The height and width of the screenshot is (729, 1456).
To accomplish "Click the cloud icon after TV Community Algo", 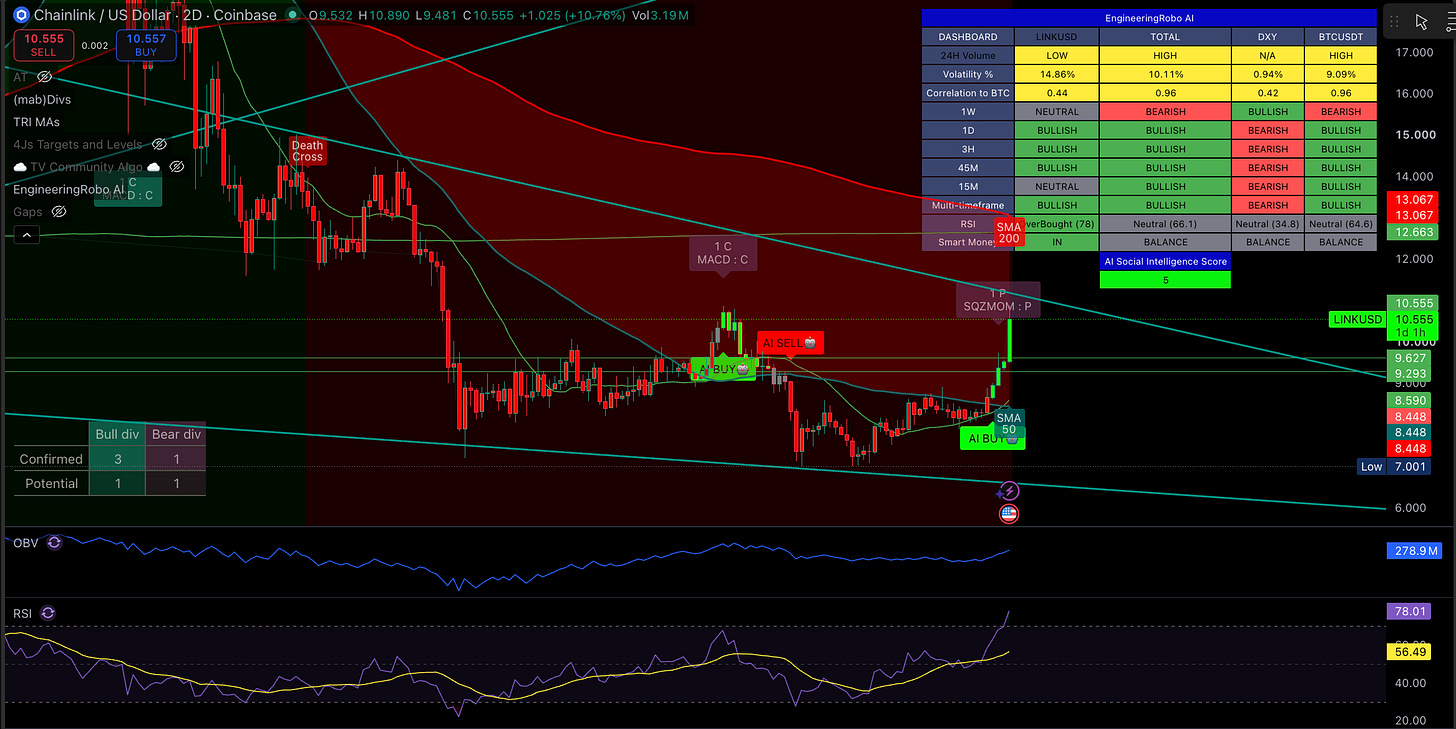I will [155, 167].
